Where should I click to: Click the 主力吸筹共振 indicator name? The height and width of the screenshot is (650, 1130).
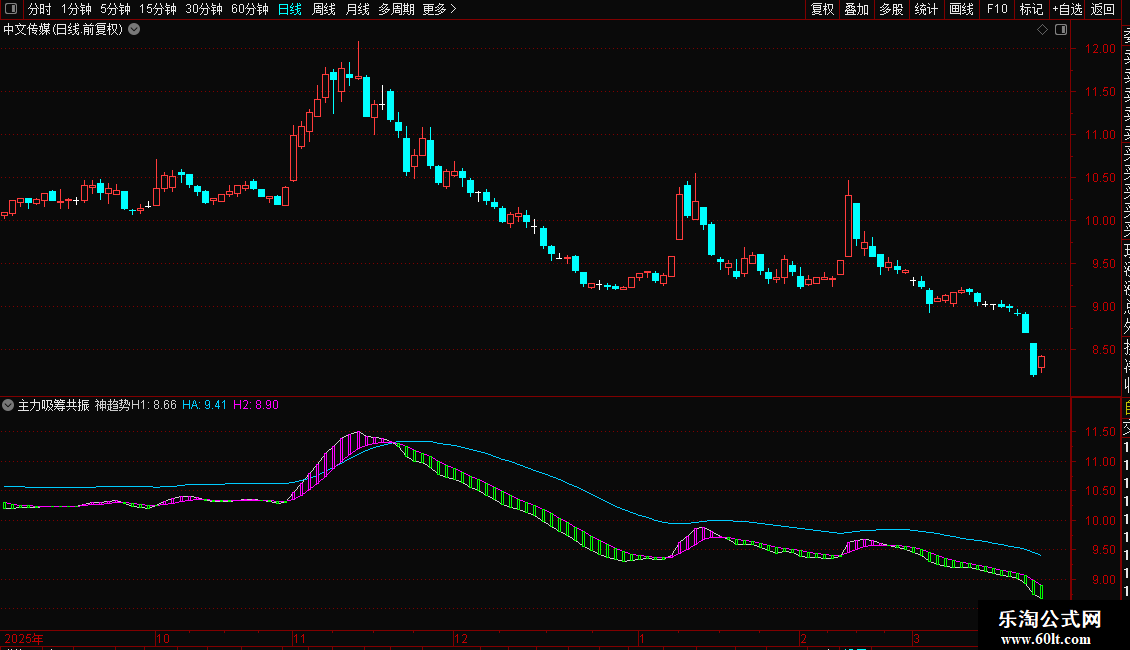[53, 405]
